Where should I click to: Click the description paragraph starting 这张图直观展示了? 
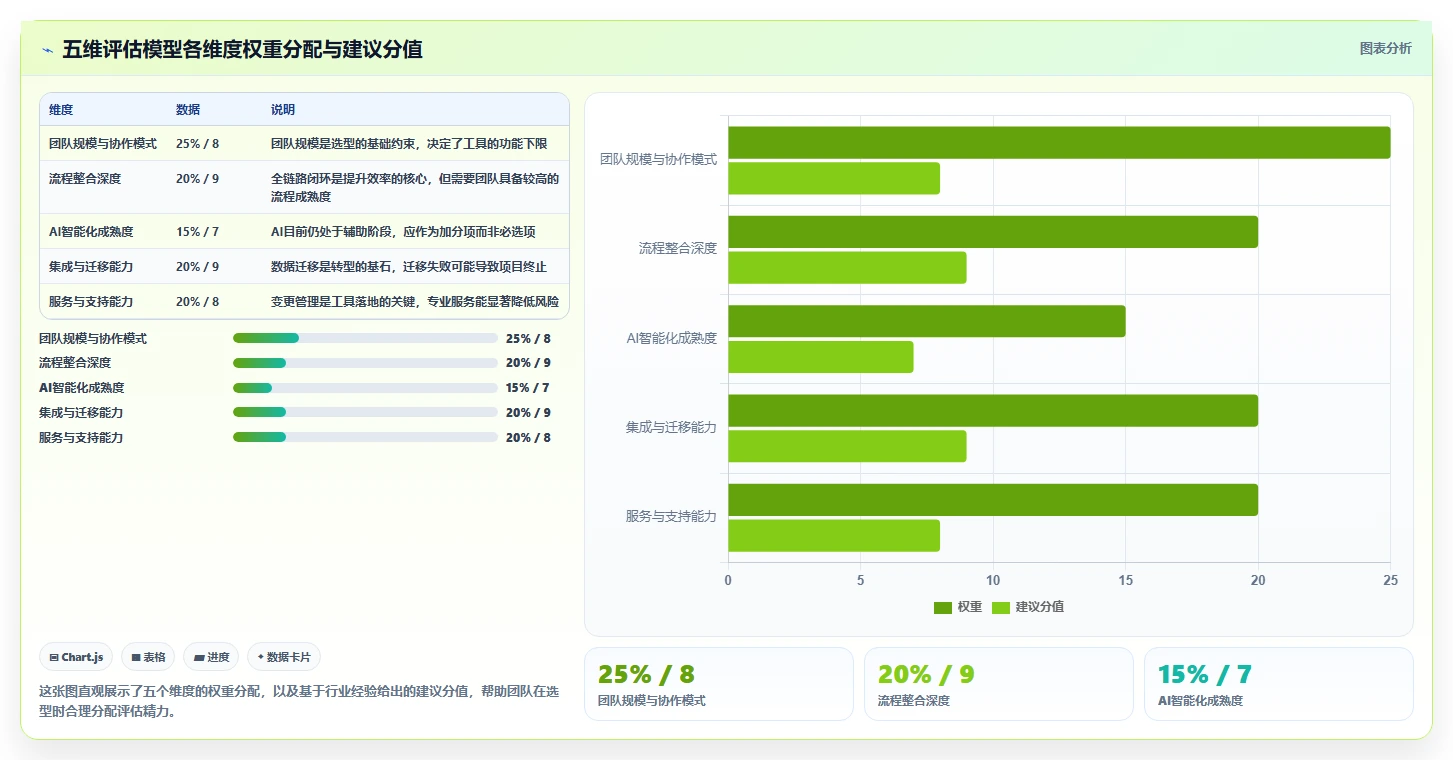pyautogui.click(x=299, y=701)
